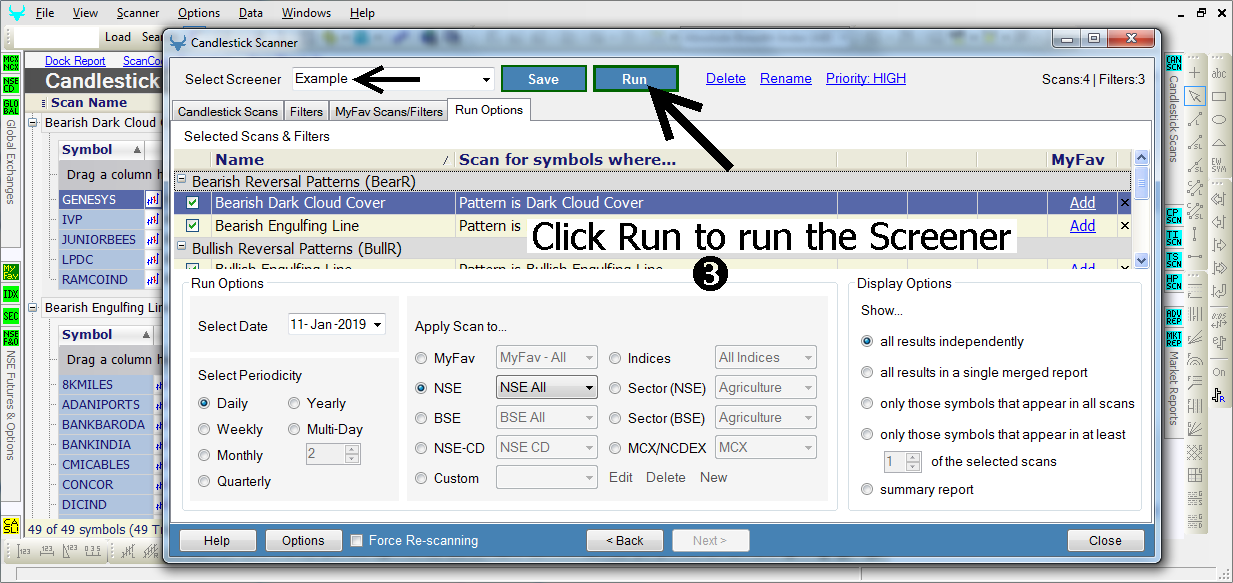This screenshot has height=583, width=1233.
Task: Uncheck the Bearish Engulfing Line scan
Action: pos(193,226)
